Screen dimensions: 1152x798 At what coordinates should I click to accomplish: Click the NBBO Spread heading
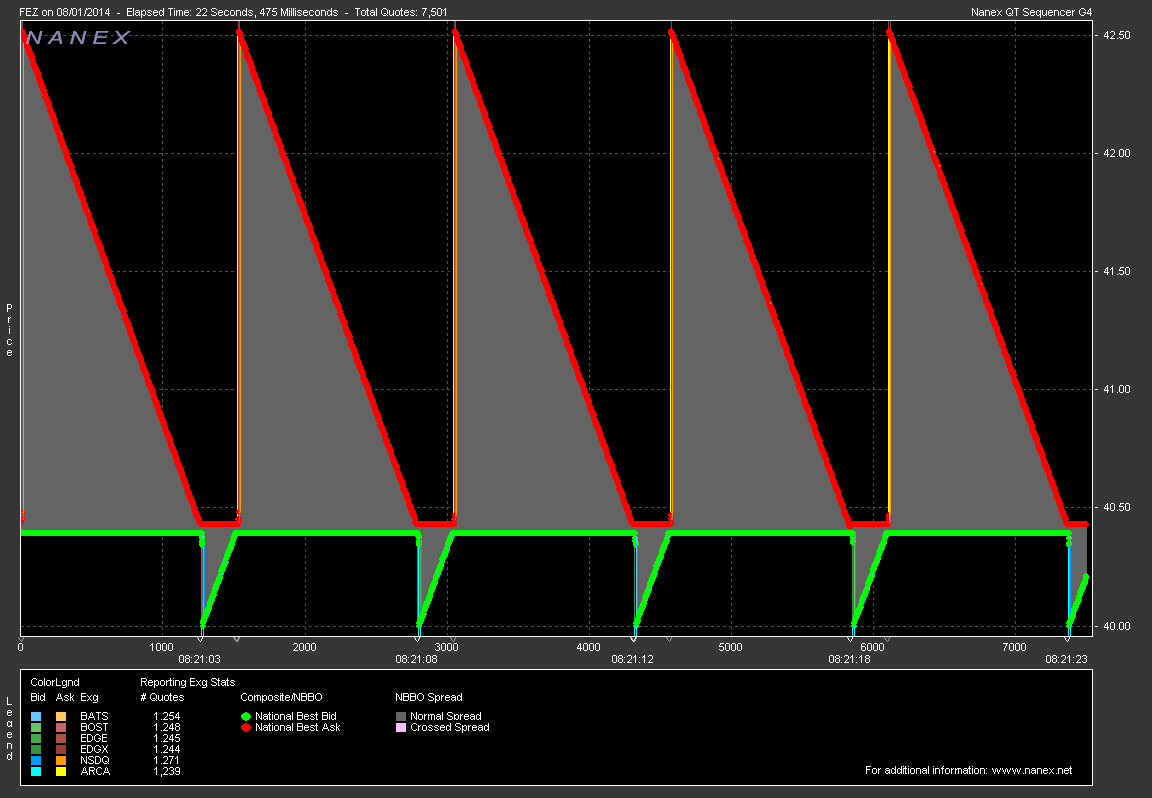(x=429, y=697)
